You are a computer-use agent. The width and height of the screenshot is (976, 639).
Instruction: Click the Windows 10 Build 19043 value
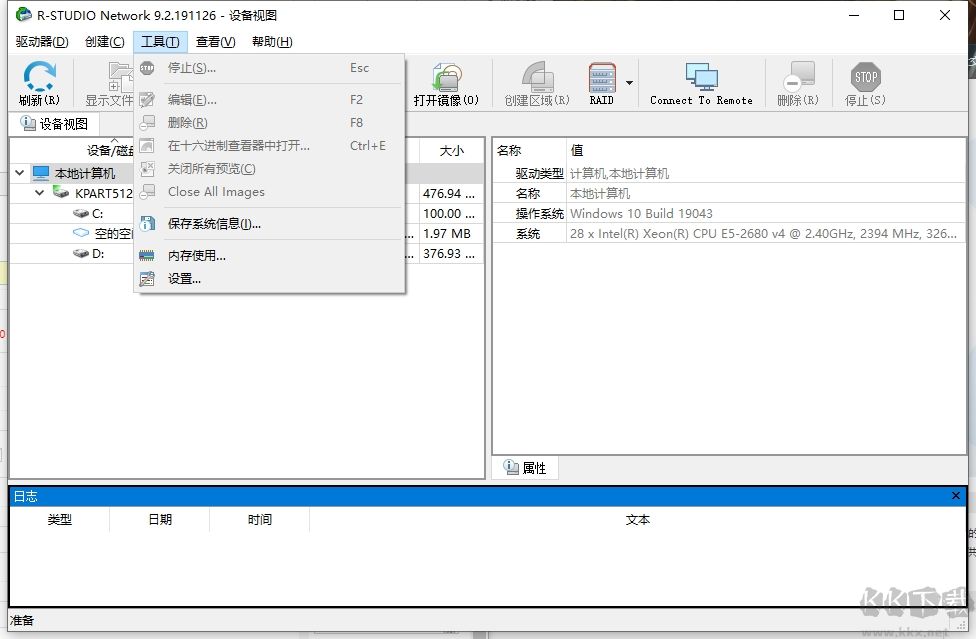pos(641,213)
